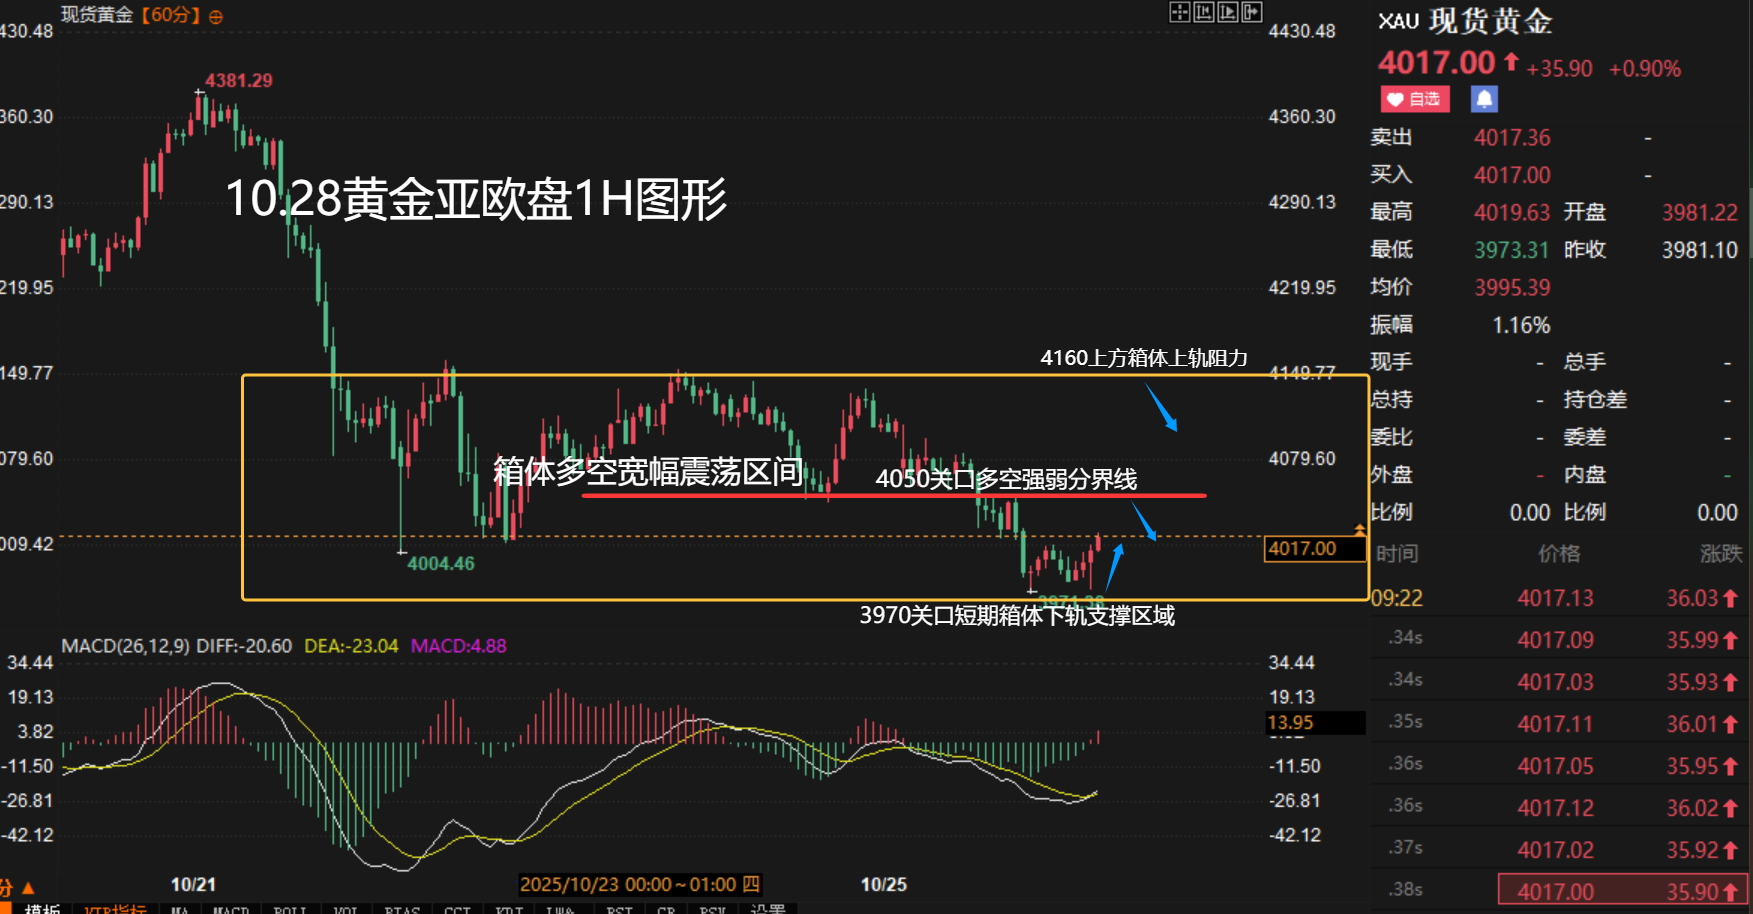Open the 模板 template menu at bottom
Image resolution: width=1753 pixels, height=914 pixels.
(42, 909)
